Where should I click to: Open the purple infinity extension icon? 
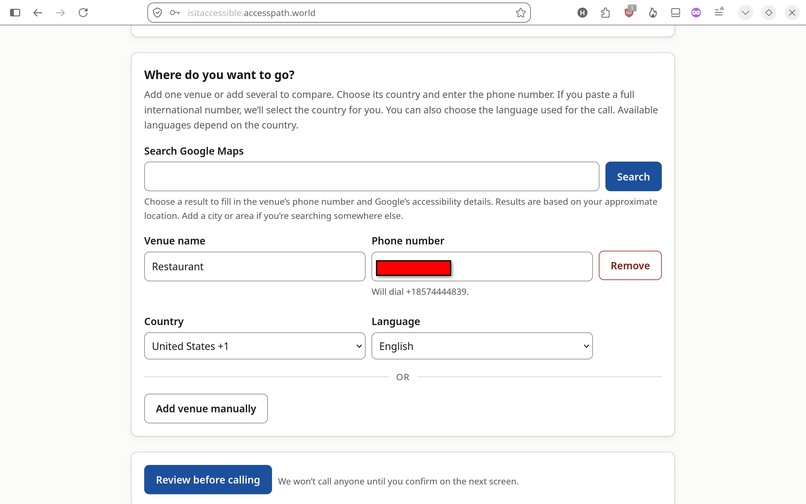695,13
